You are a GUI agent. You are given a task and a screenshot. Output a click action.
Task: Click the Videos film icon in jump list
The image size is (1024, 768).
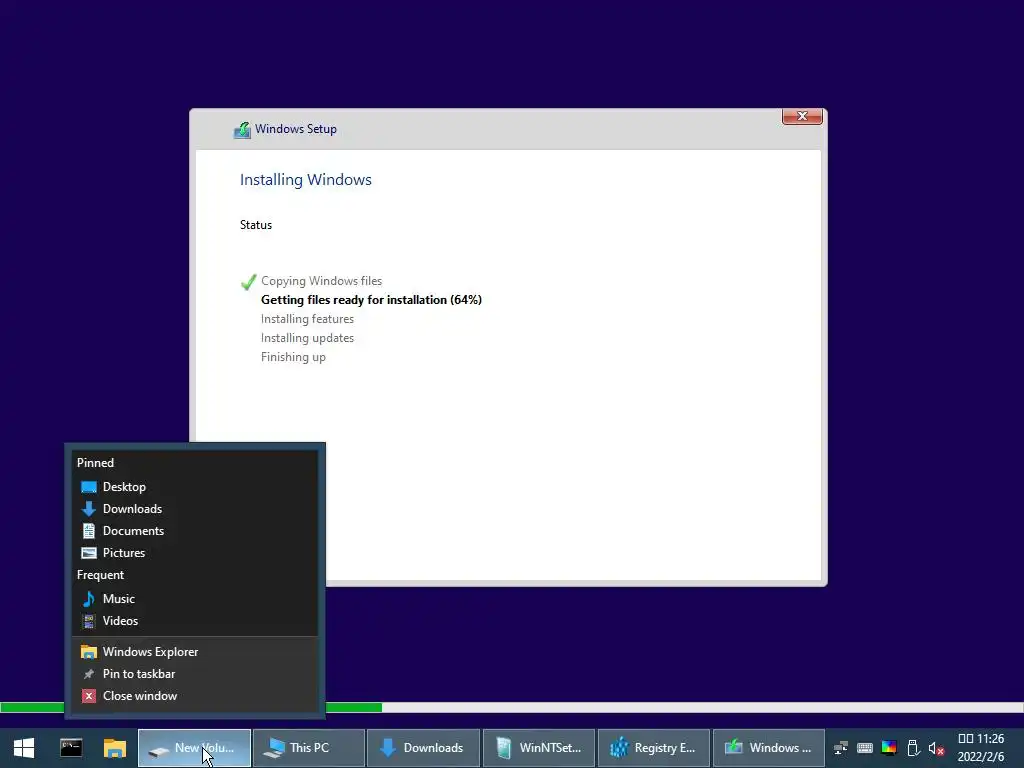(x=89, y=621)
